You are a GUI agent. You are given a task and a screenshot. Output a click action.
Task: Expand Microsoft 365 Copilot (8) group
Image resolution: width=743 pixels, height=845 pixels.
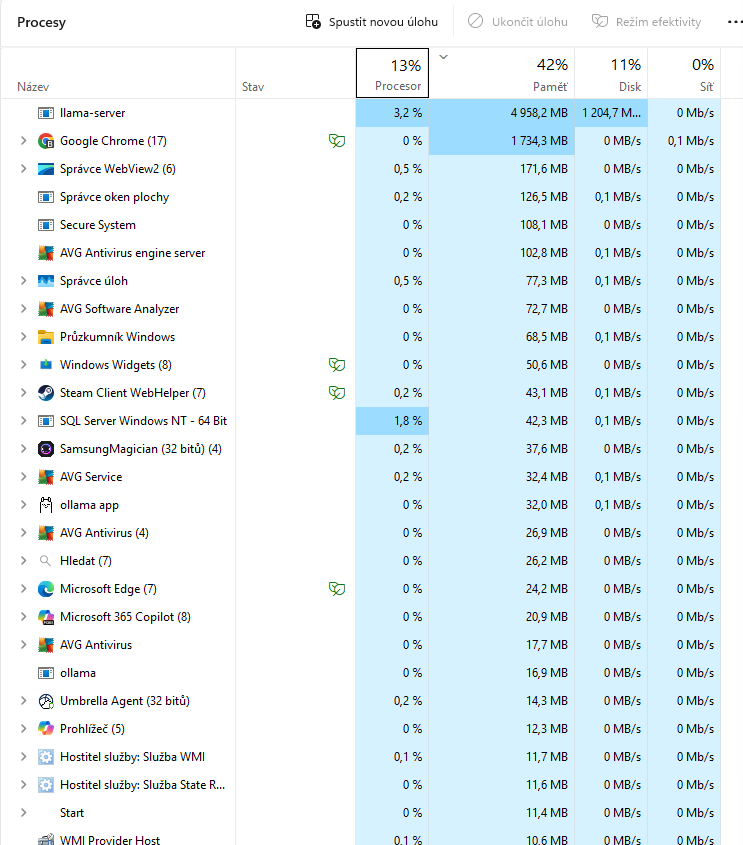coord(23,617)
